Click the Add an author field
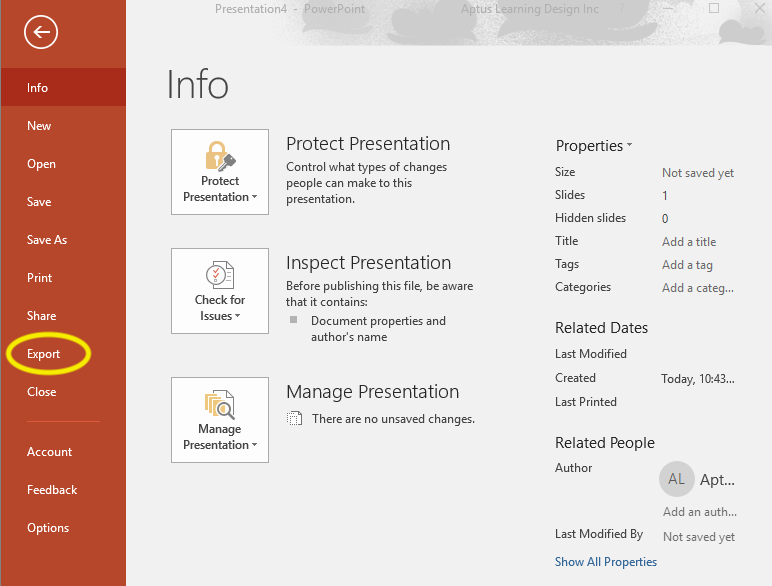772x586 pixels. click(x=700, y=512)
